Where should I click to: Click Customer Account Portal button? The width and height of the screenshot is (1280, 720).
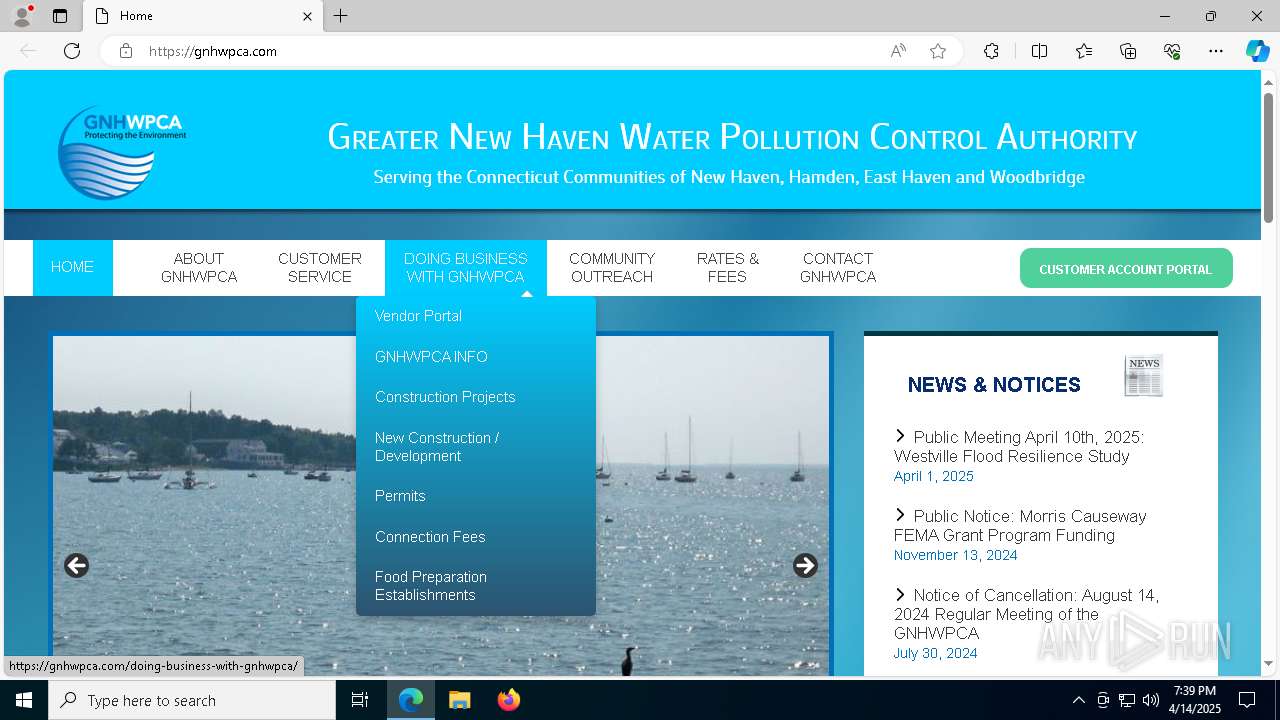pos(1126,269)
